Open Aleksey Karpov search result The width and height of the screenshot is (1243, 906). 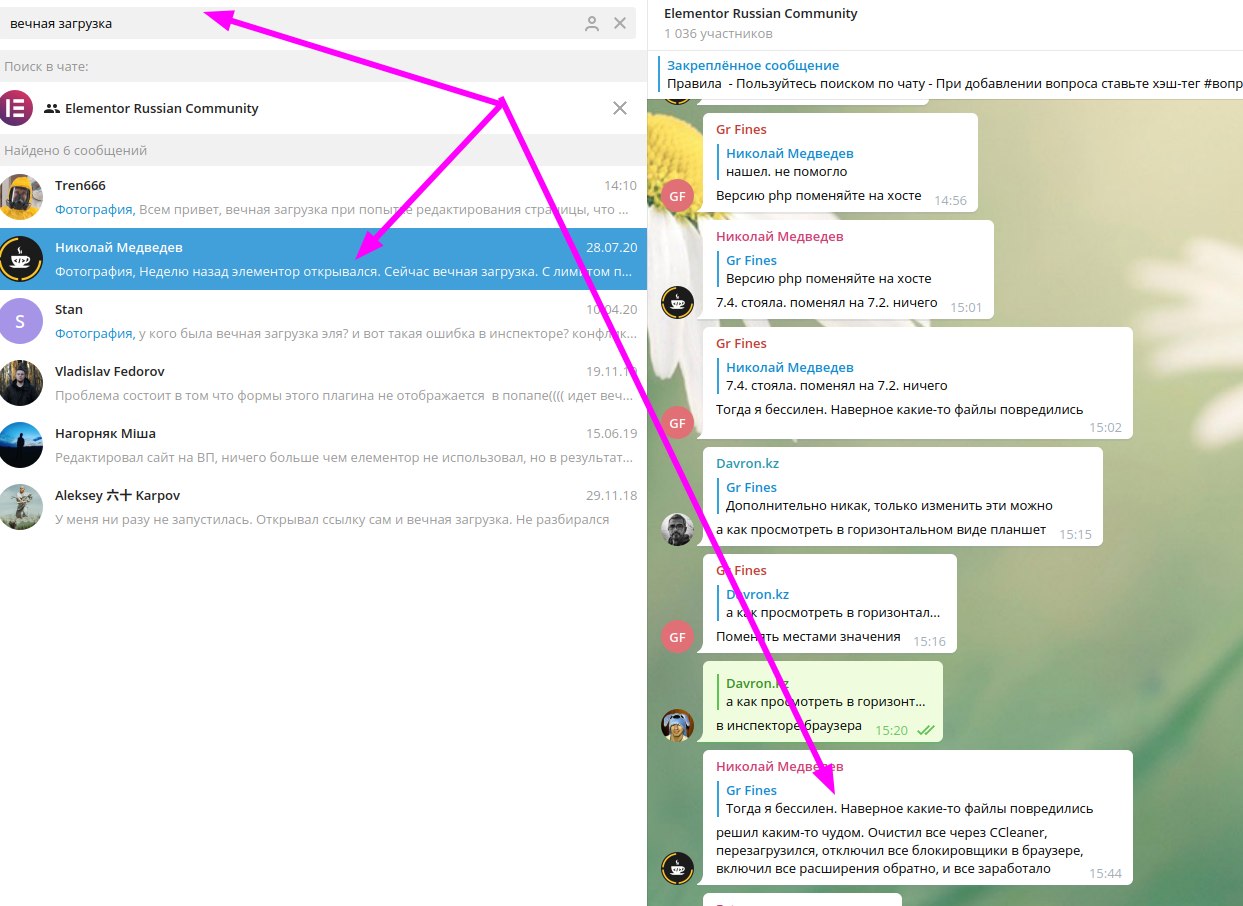point(323,507)
